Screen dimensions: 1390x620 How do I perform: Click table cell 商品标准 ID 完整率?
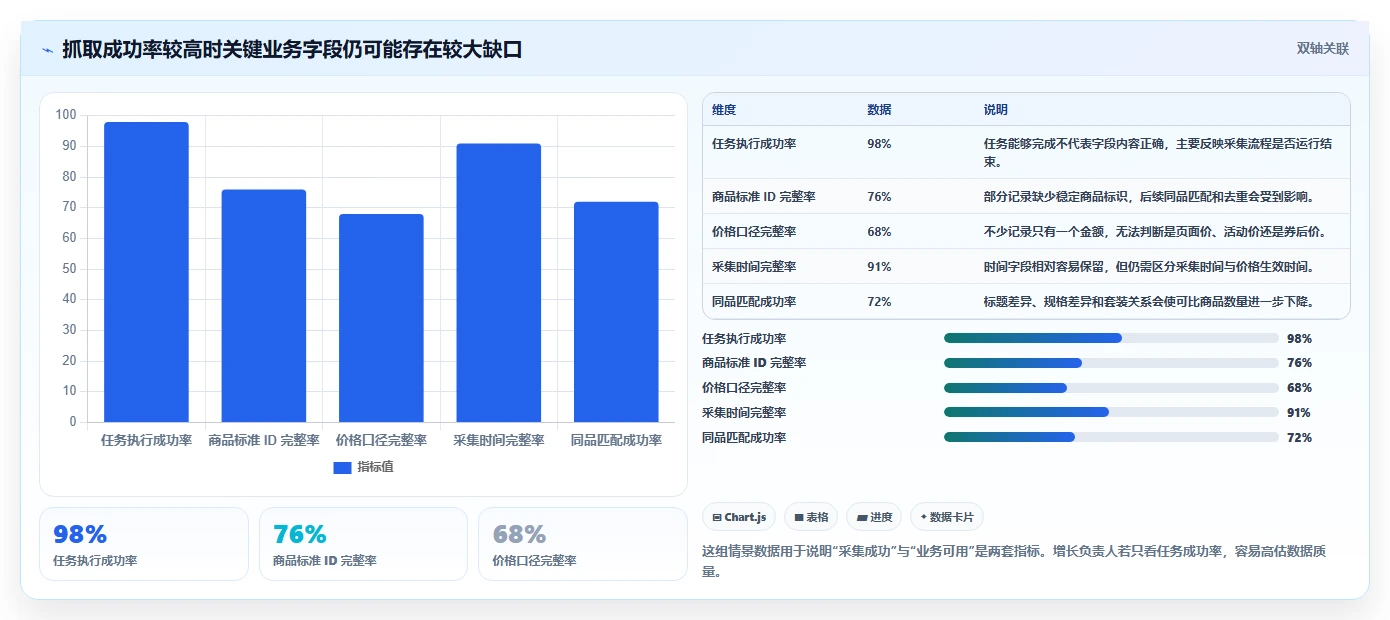tap(763, 197)
